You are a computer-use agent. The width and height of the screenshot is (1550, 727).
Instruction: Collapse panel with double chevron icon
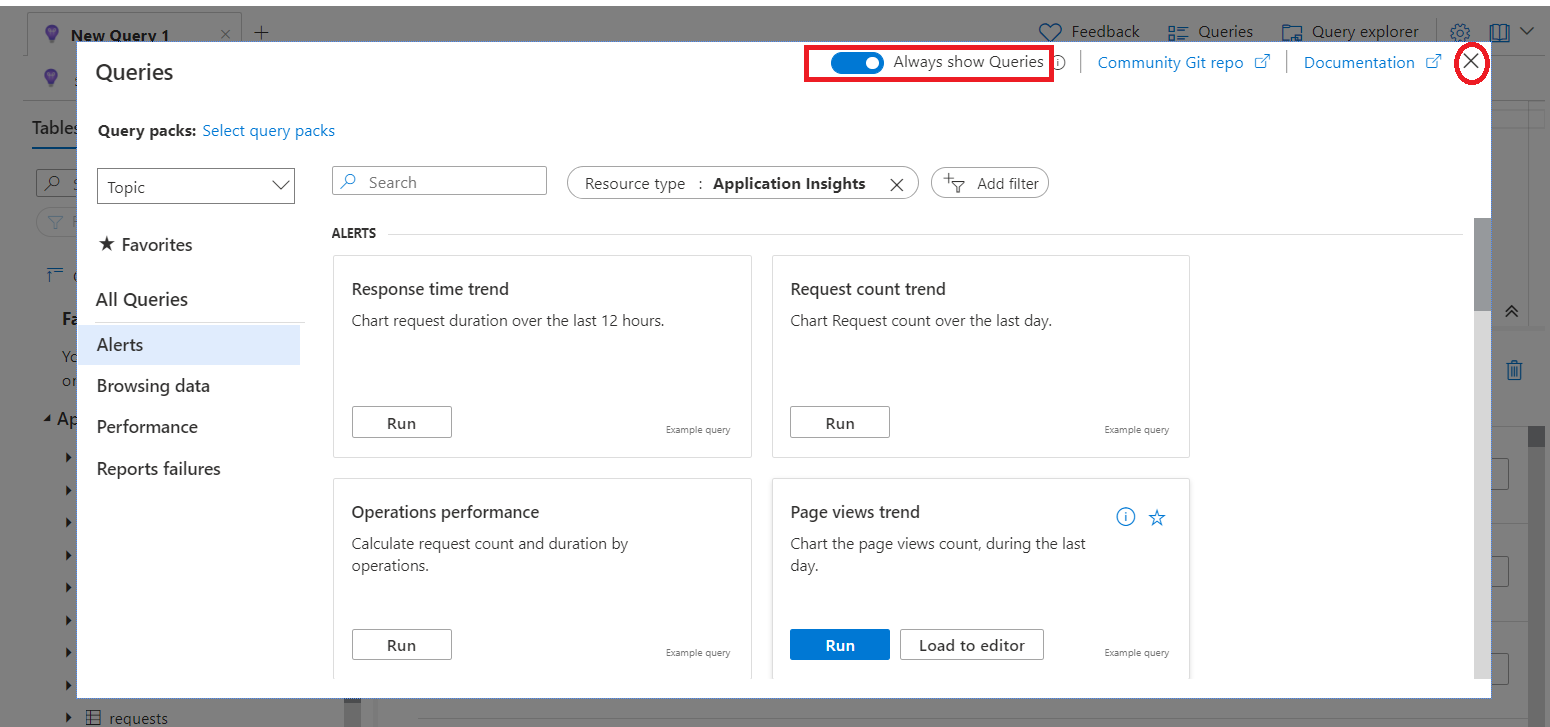tap(1512, 312)
